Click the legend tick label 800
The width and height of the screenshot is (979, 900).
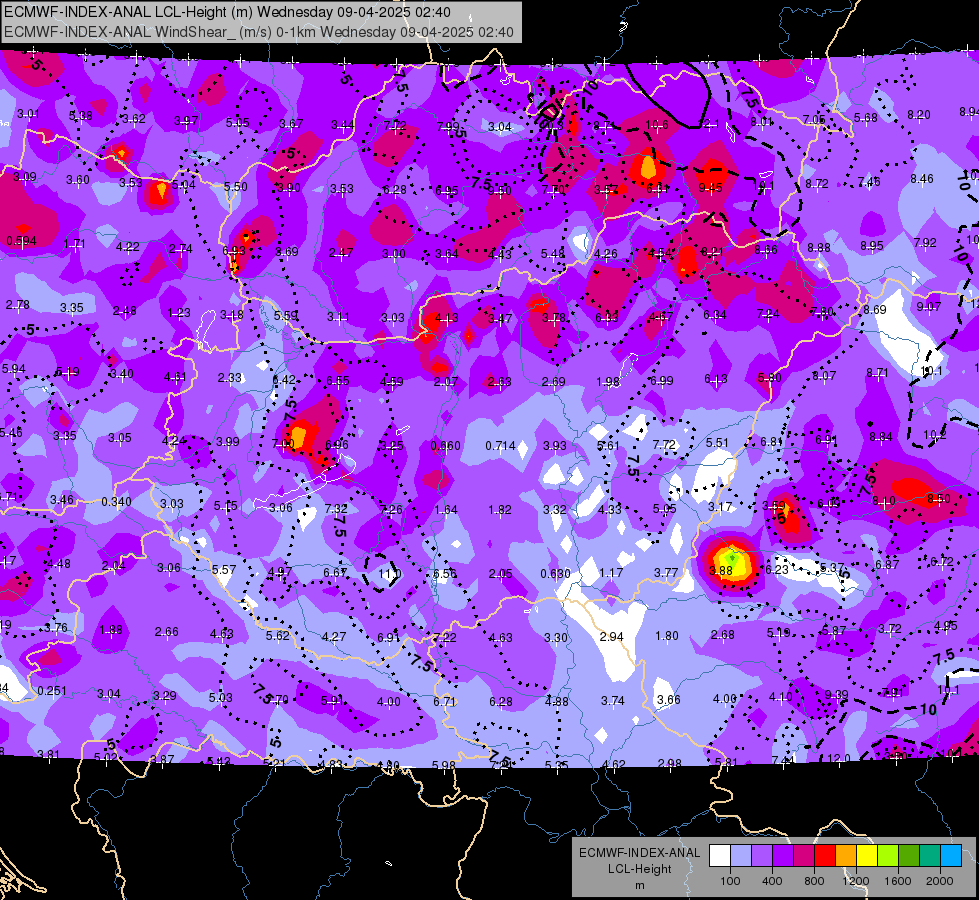pyautogui.click(x=814, y=881)
